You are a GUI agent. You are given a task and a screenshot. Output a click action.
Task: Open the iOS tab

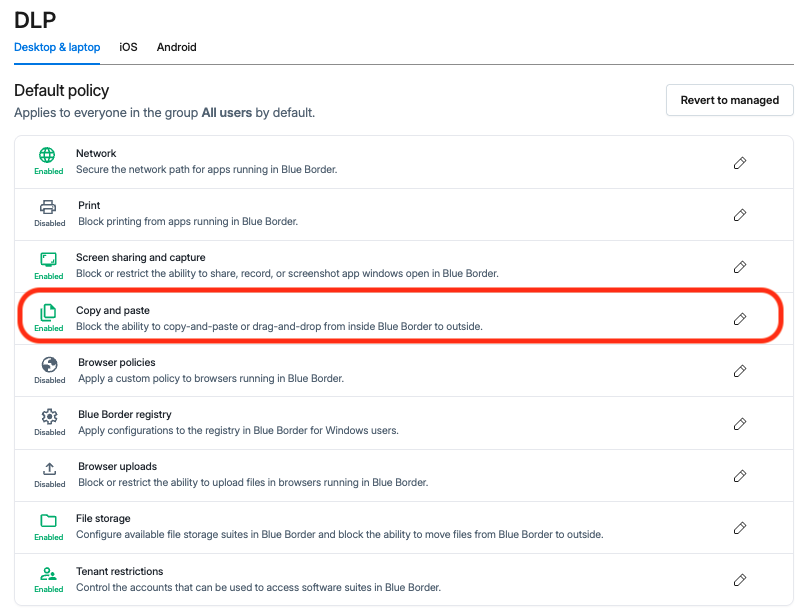point(128,47)
